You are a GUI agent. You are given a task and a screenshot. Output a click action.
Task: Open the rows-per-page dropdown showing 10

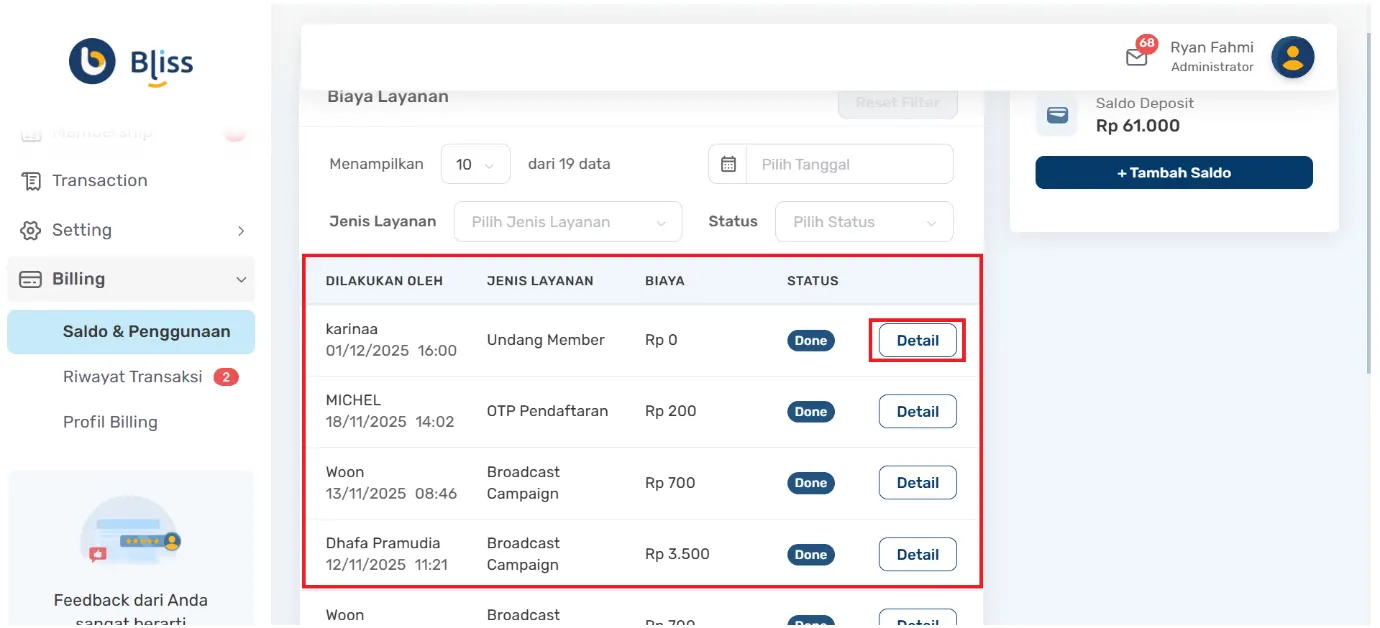pyautogui.click(x=475, y=164)
